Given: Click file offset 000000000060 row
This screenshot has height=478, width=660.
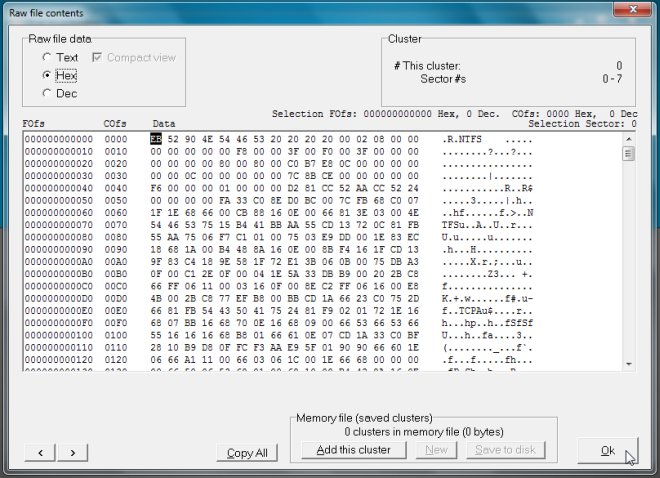Looking at the screenshot, I should pyautogui.click(x=59, y=212).
